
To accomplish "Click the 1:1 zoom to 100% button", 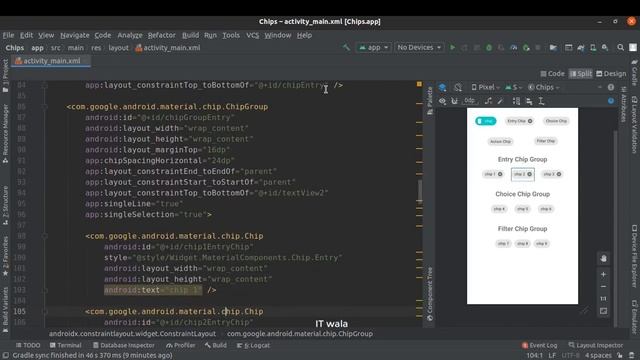I will click(x=603, y=299).
